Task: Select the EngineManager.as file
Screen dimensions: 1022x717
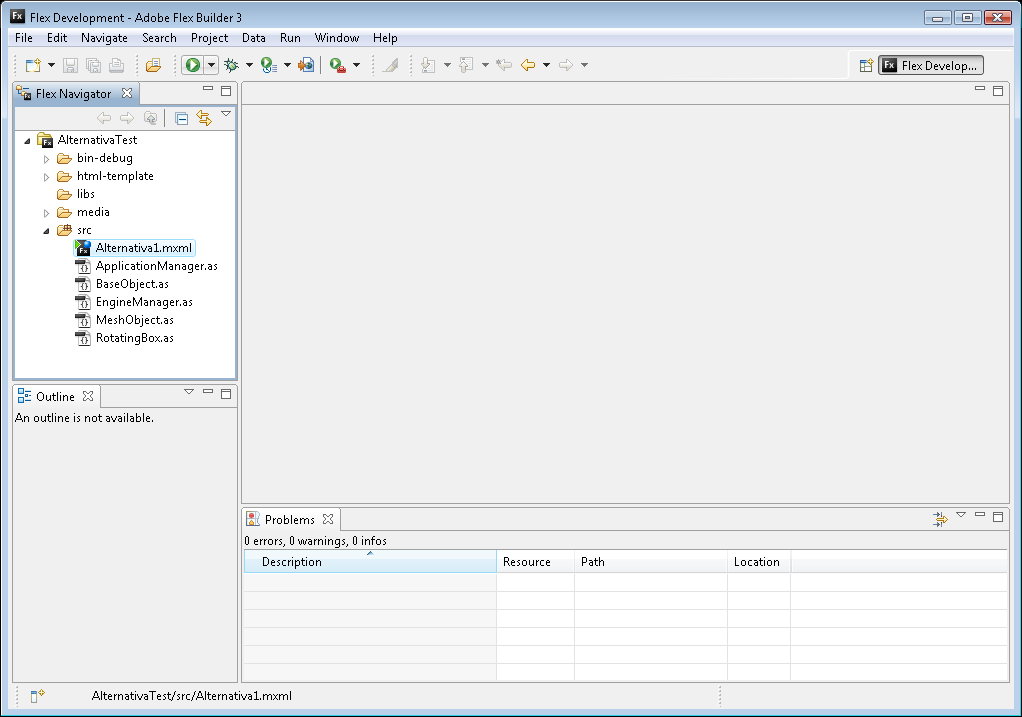Action: 144,302
